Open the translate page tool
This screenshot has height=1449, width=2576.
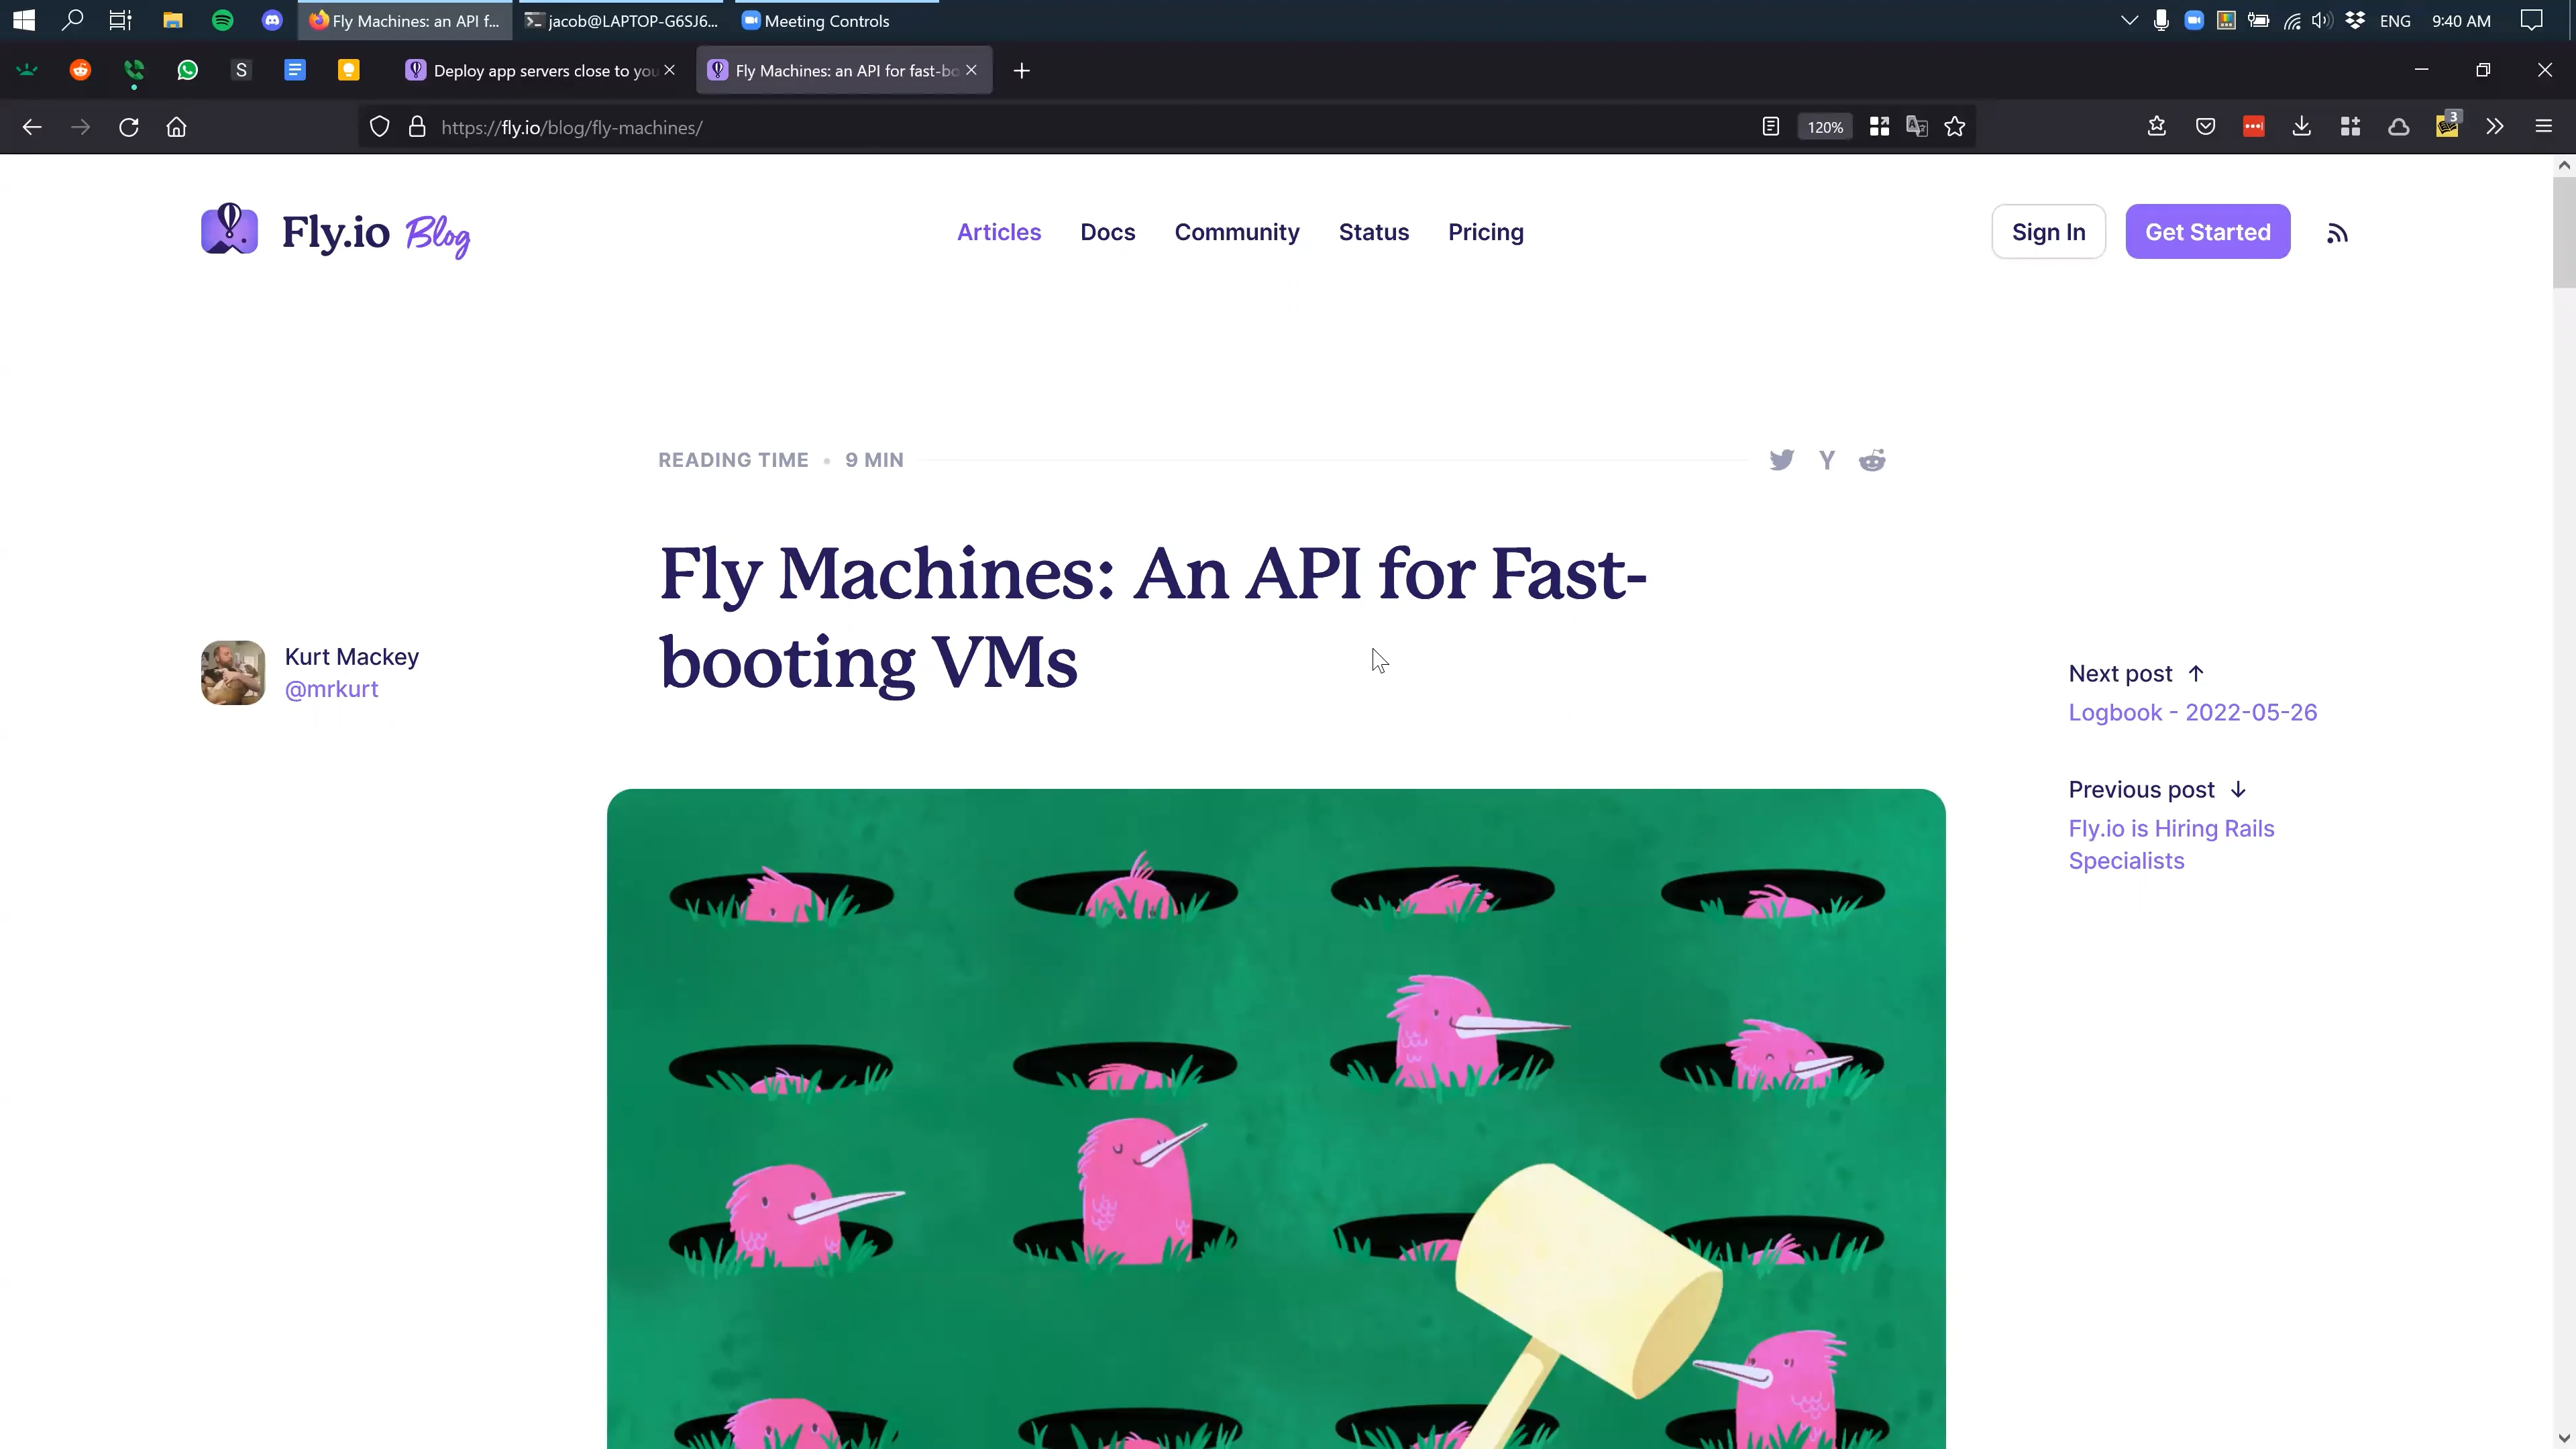(1917, 126)
